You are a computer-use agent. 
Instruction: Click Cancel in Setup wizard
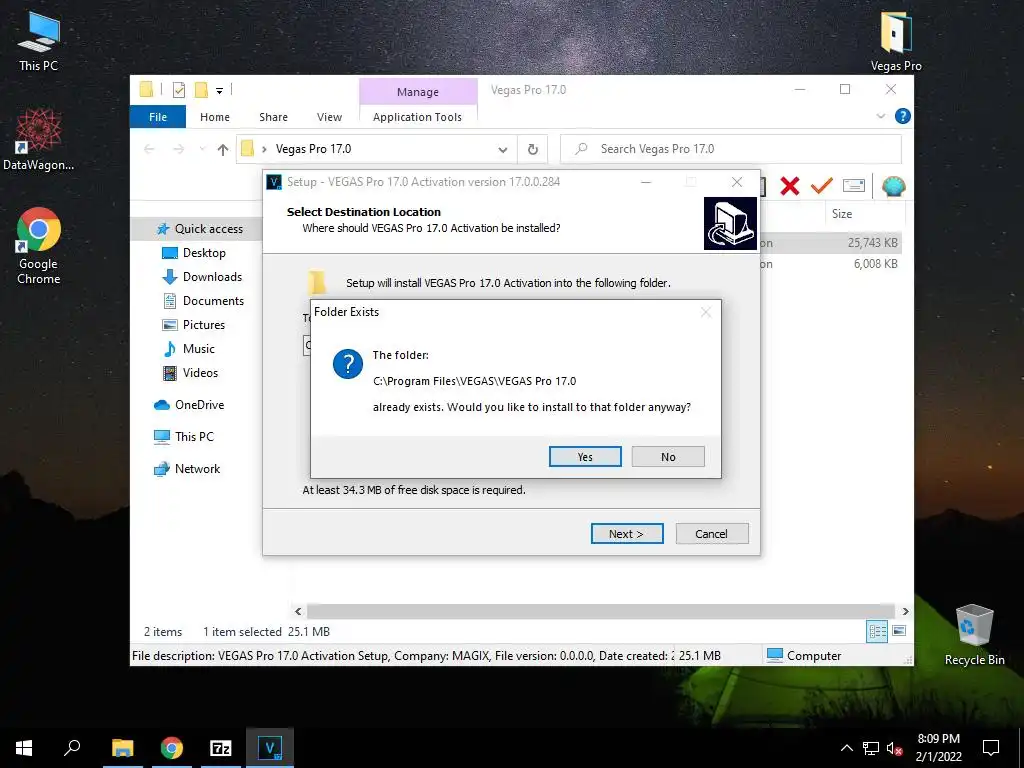pyautogui.click(x=712, y=534)
